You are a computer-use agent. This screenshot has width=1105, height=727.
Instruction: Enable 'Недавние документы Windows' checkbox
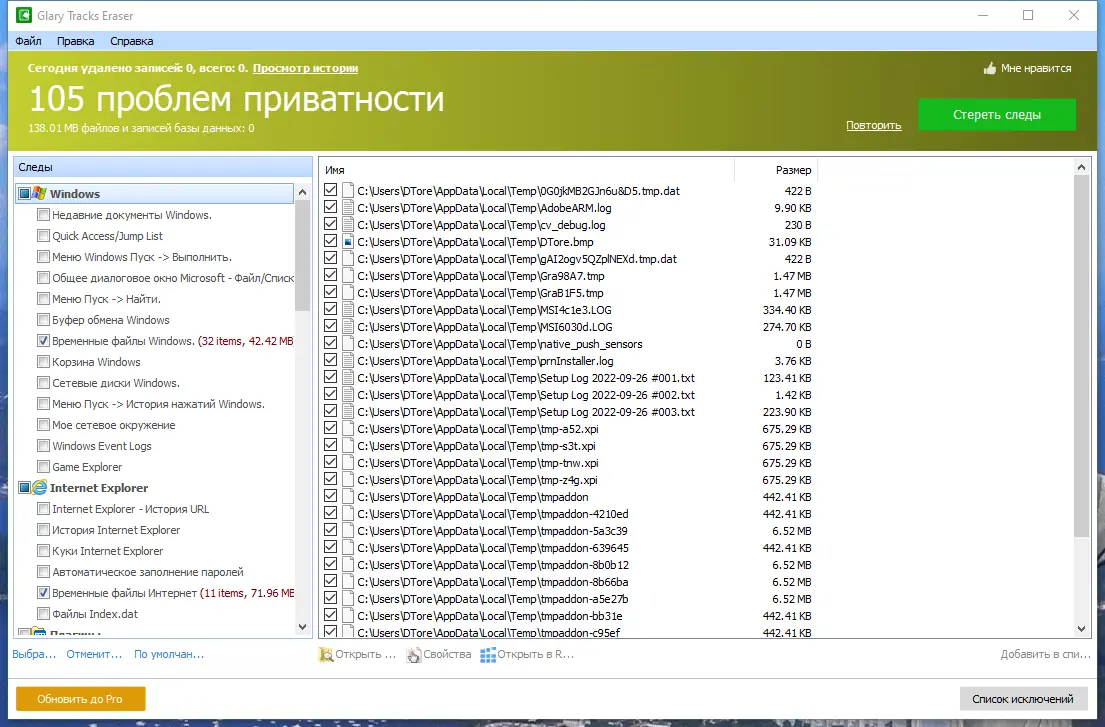pos(43,215)
